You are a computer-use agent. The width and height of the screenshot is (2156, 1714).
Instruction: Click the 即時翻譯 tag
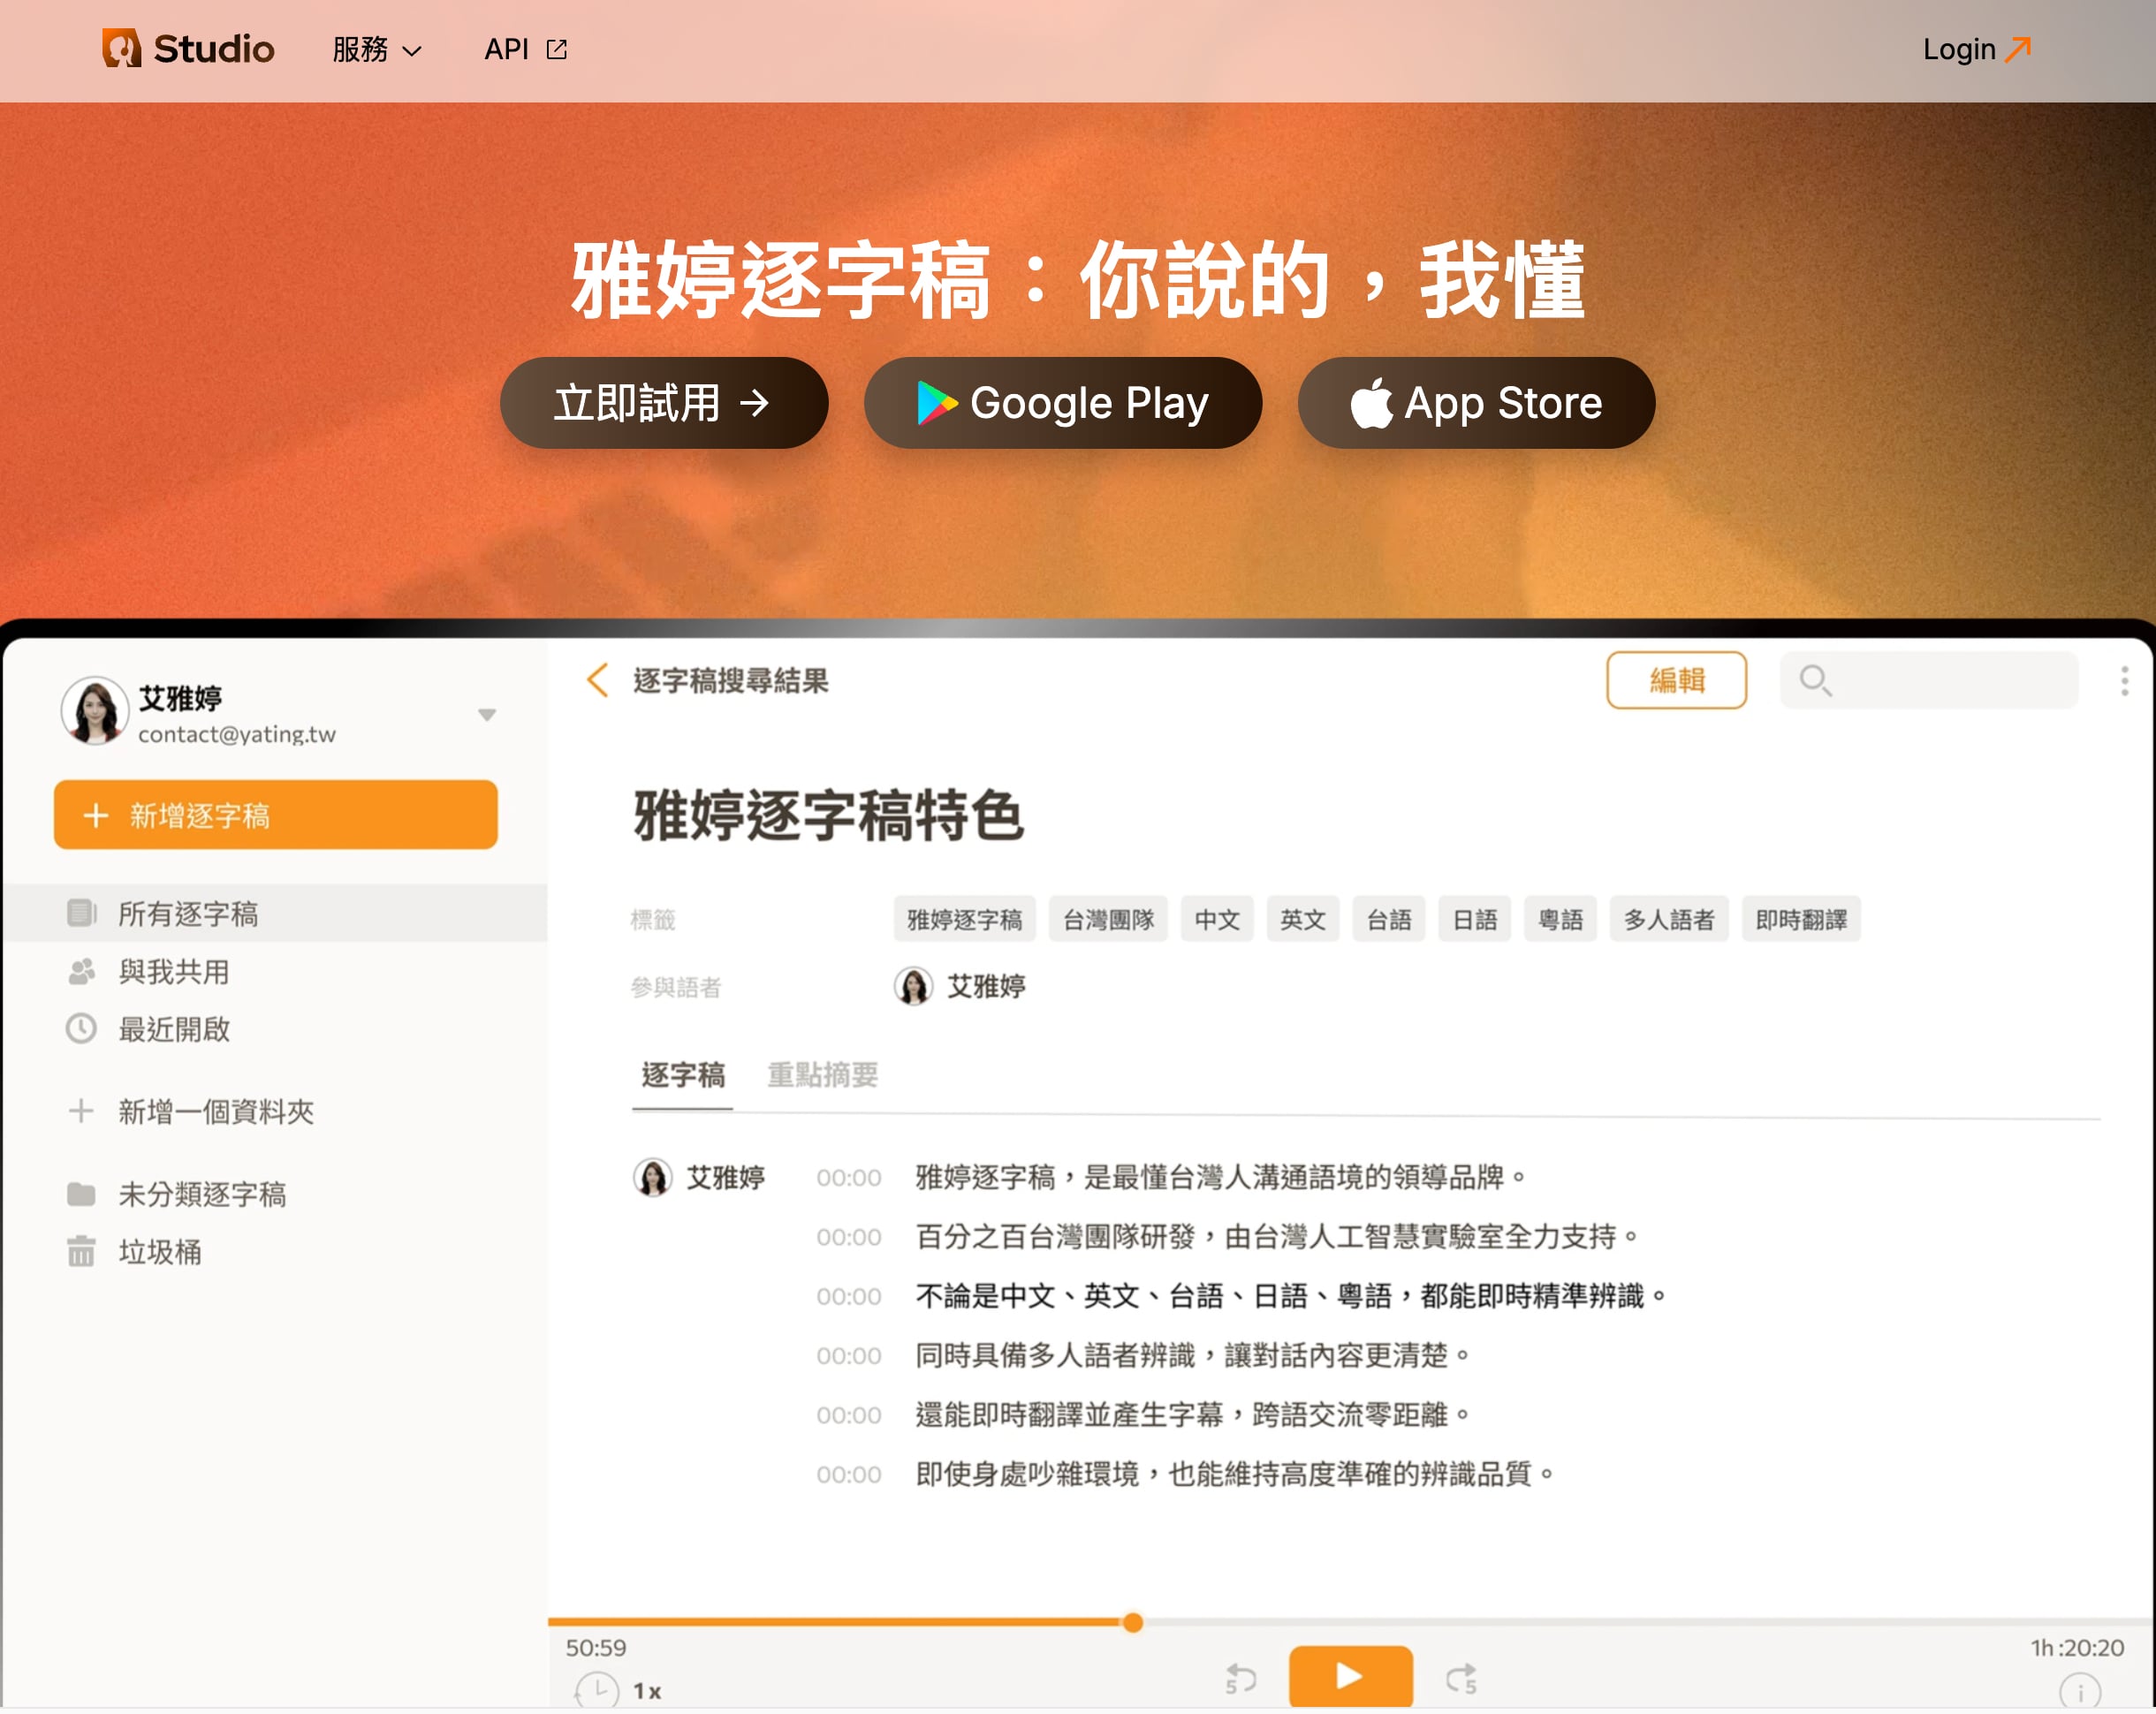click(x=1801, y=919)
